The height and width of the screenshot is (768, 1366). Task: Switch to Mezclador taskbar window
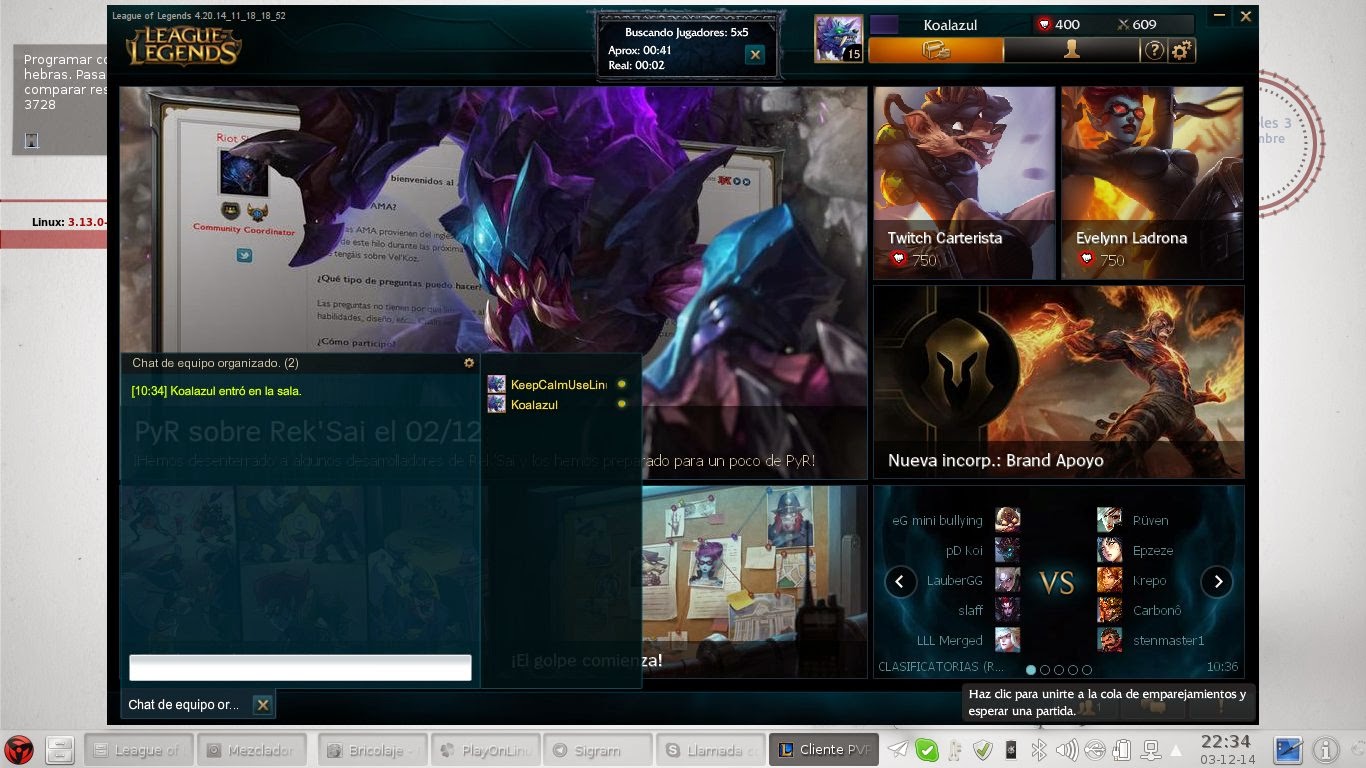tap(252, 749)
